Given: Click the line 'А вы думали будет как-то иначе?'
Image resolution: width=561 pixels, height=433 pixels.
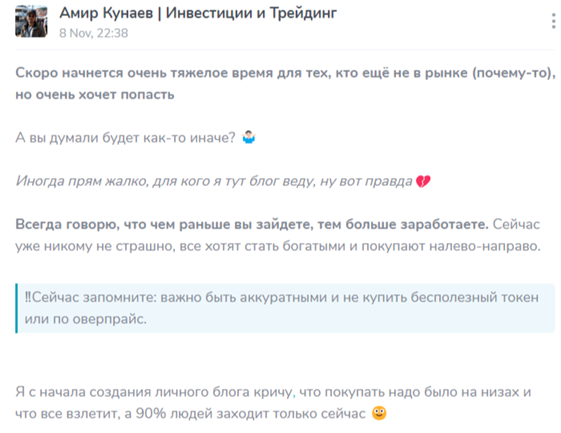Looking at the screenshot, I should click(x=125, y=138).
